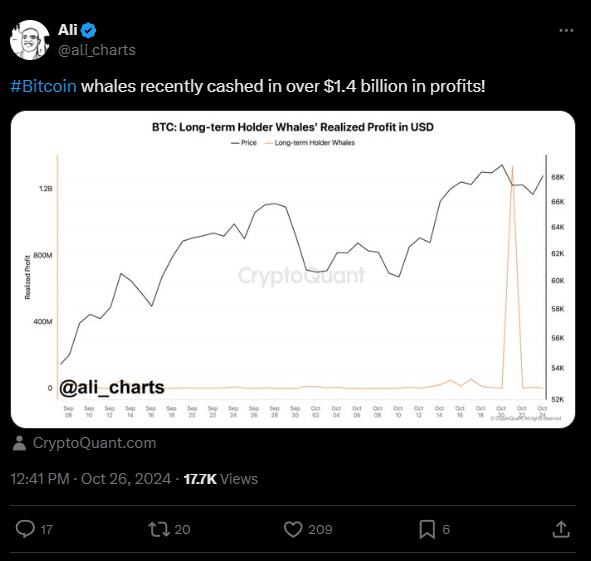The image size is (591, 561).
Task: Open the three-dot more options menu
Action: point(566,31)
